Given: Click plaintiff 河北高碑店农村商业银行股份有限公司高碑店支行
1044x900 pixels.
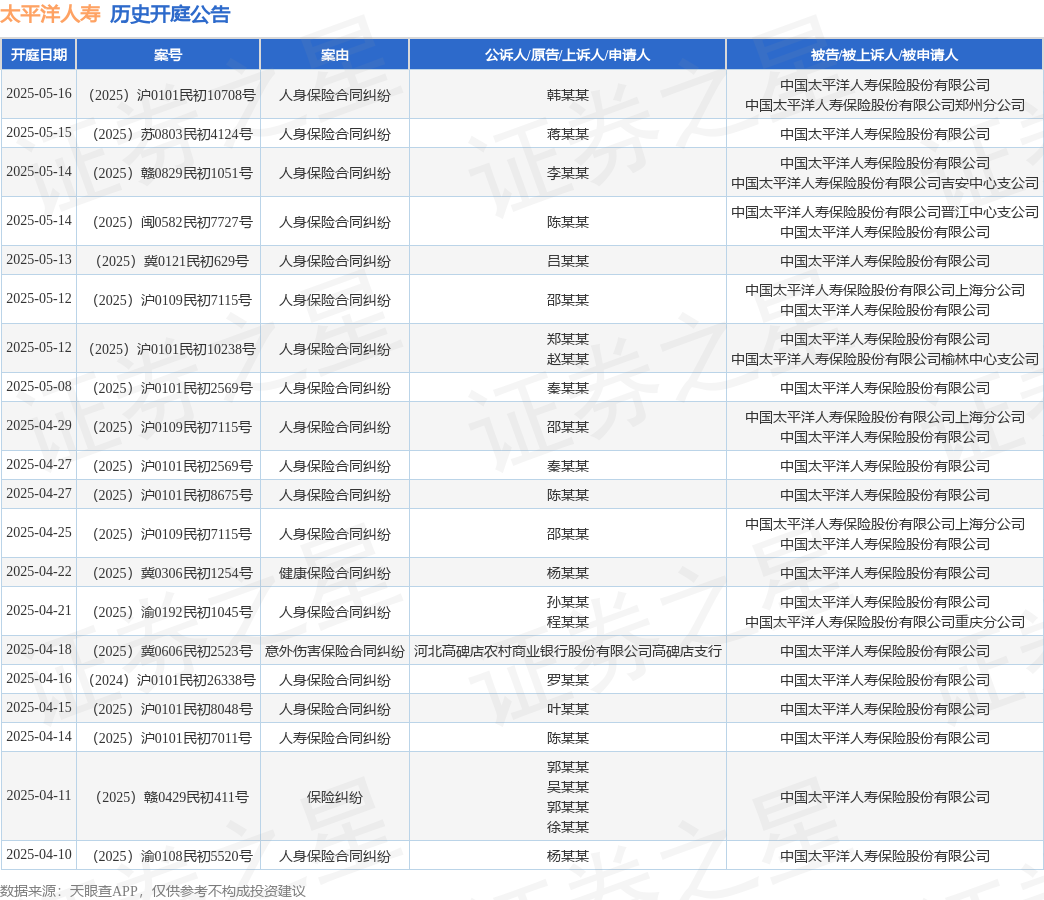Looking at the screenshot, I should 567,651.
